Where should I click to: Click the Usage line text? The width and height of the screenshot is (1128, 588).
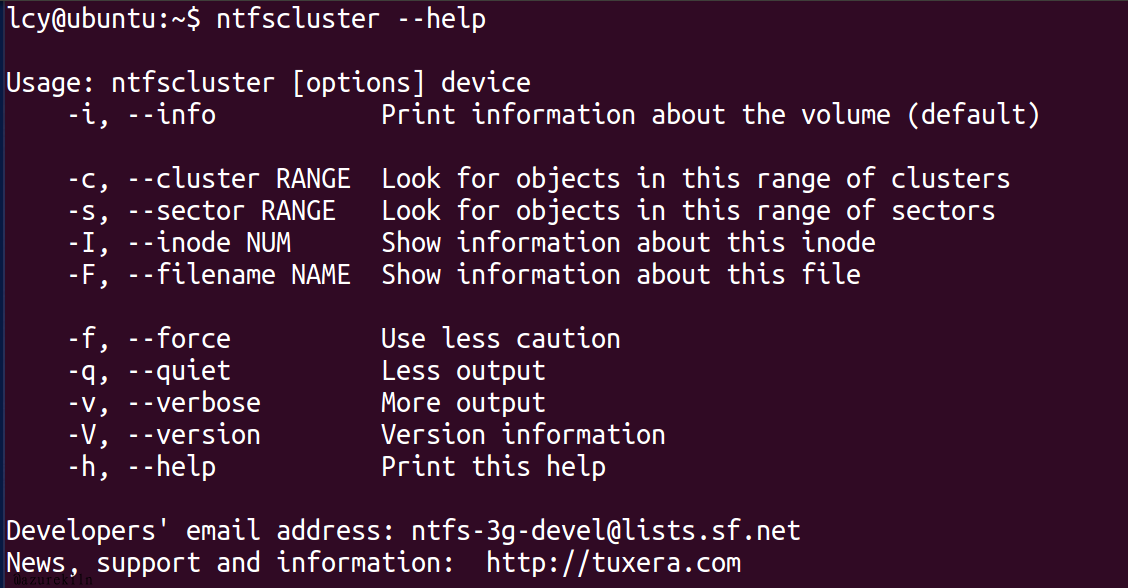click(268, 83)
